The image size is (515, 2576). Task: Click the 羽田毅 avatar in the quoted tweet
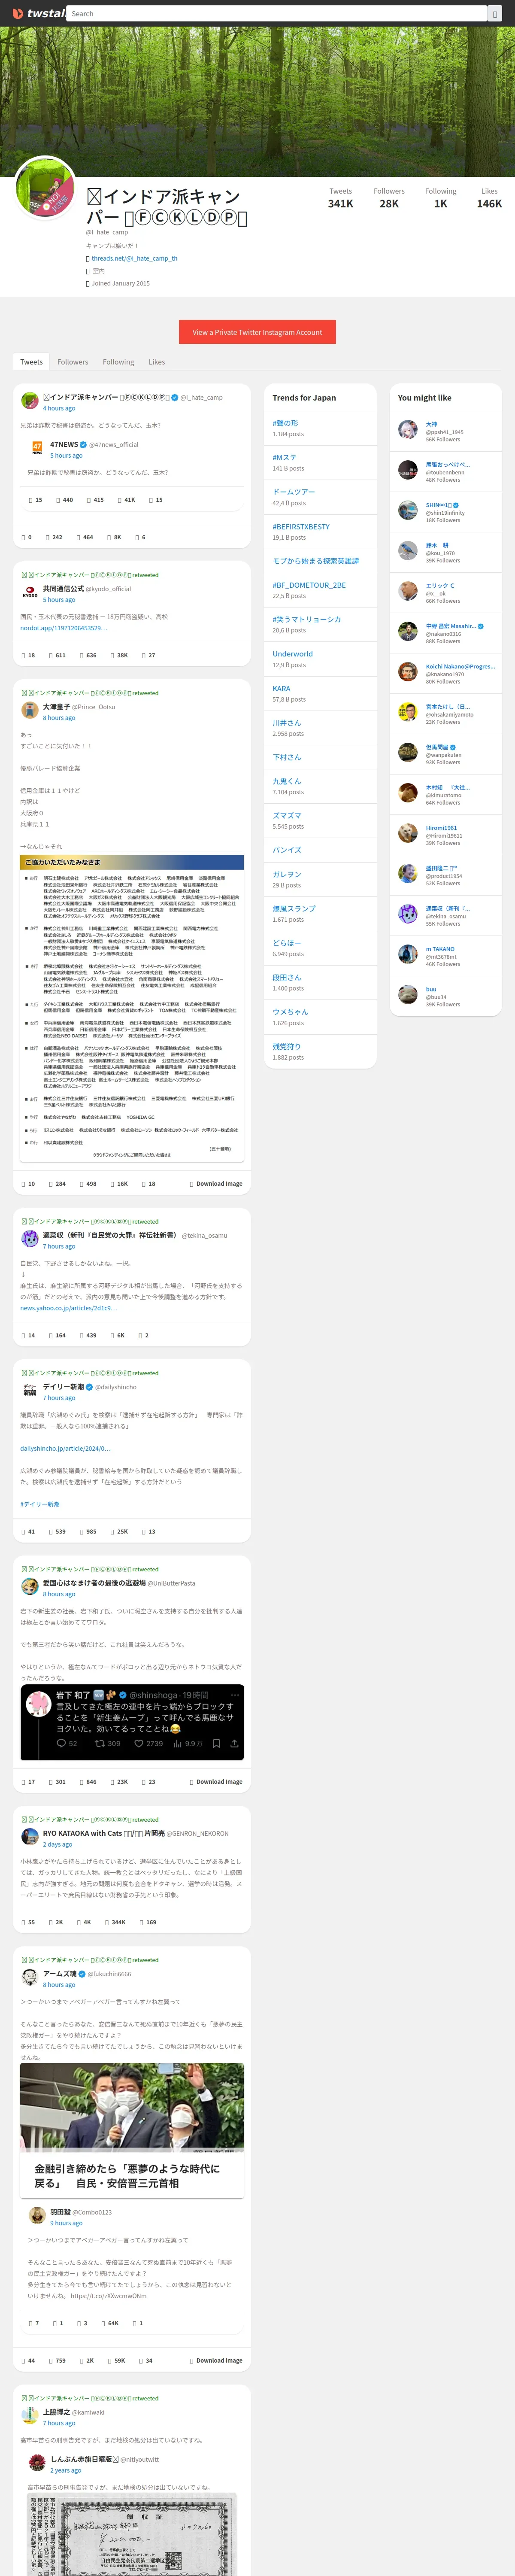point(37,2216)
